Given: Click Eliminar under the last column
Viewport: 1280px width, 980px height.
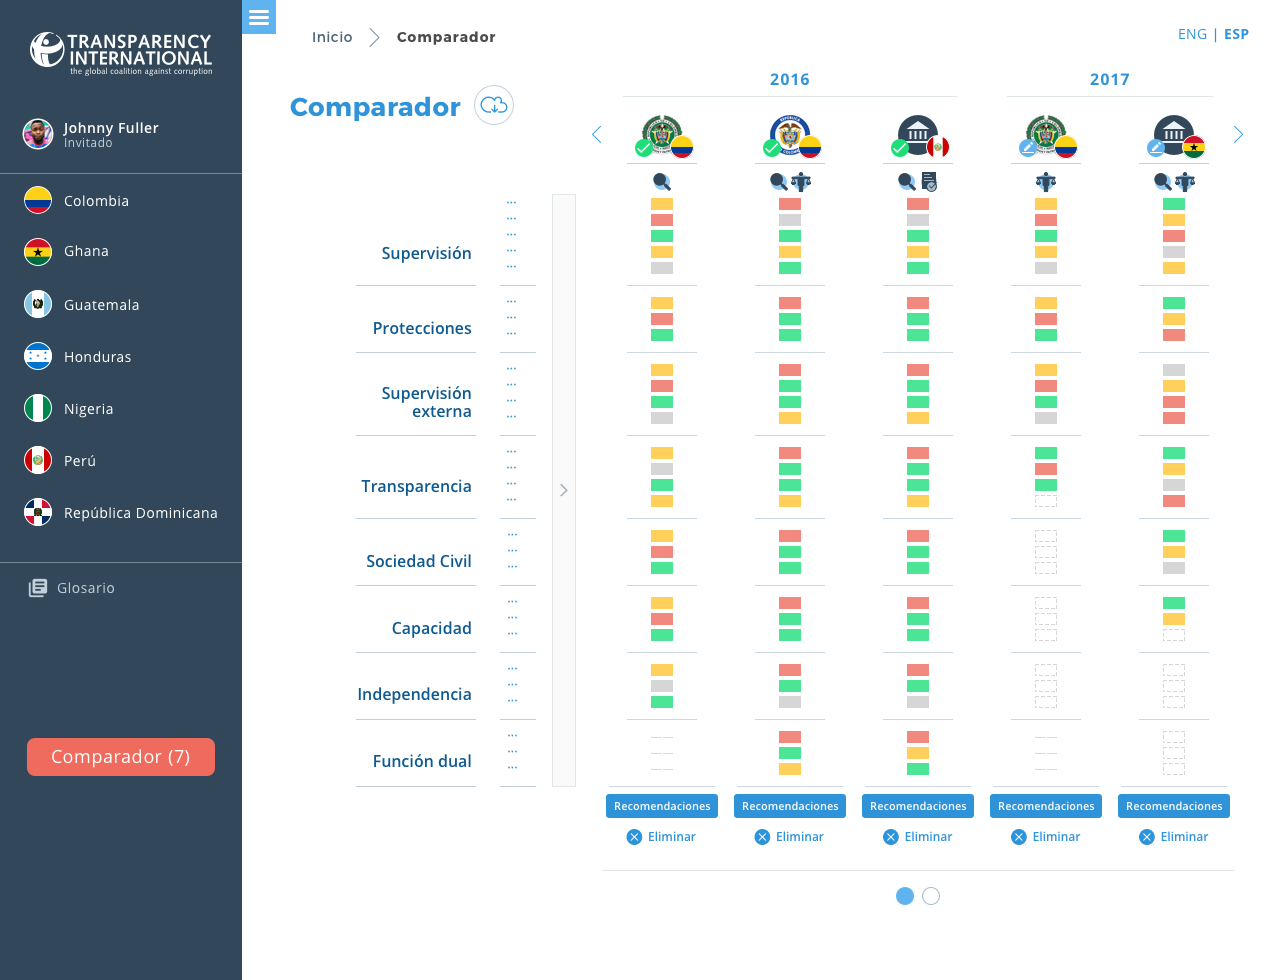Looking at the screenshot, I should [x=1174, y=837].
